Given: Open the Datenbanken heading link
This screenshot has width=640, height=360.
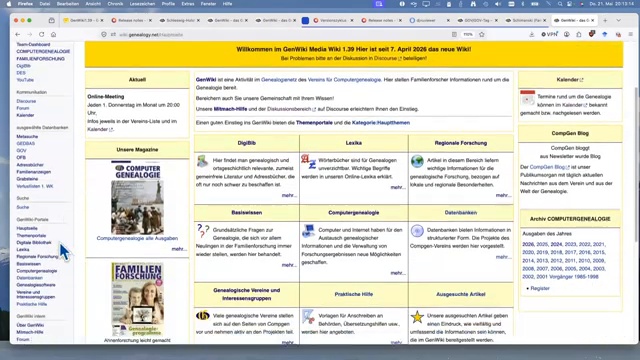Looking at the screenshot, I should (460, 213).
